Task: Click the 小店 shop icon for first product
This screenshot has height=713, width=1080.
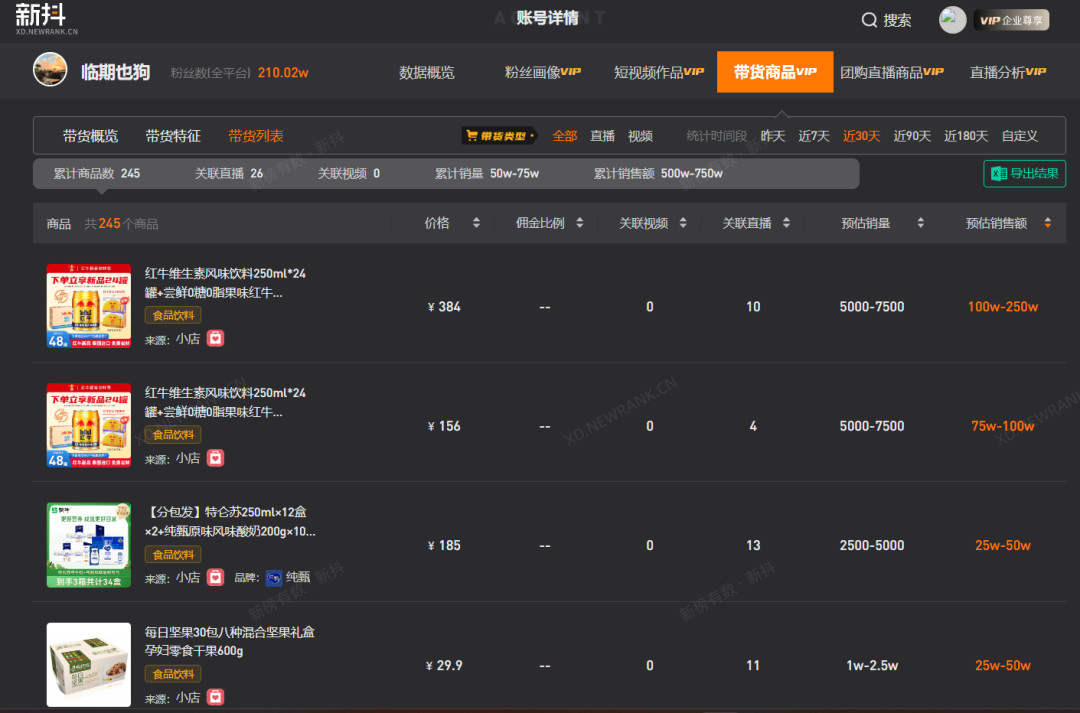Action: pos(215,339)
